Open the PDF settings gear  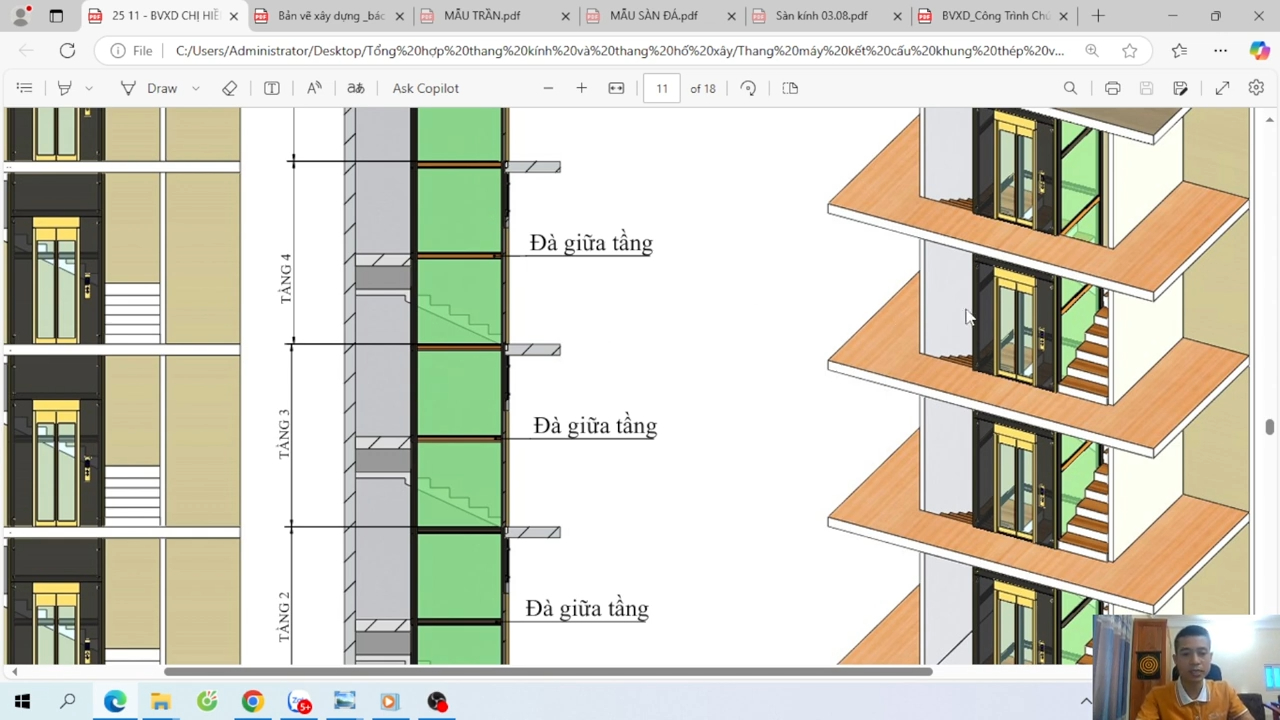[1256, 88]
